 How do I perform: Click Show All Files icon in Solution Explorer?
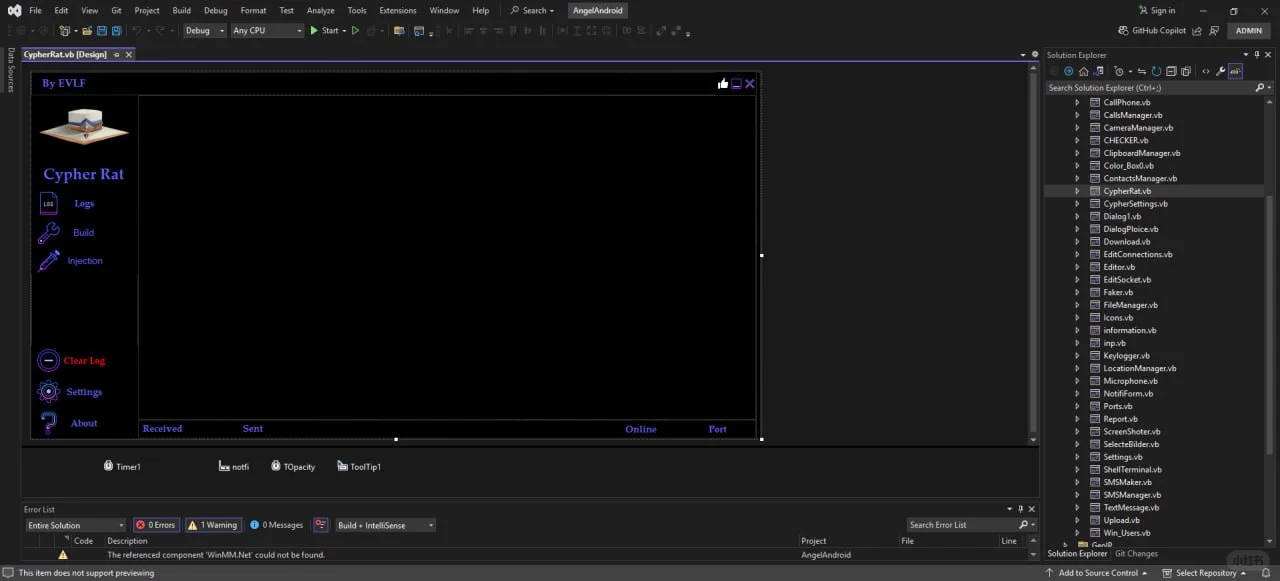tap(1186, 71)
